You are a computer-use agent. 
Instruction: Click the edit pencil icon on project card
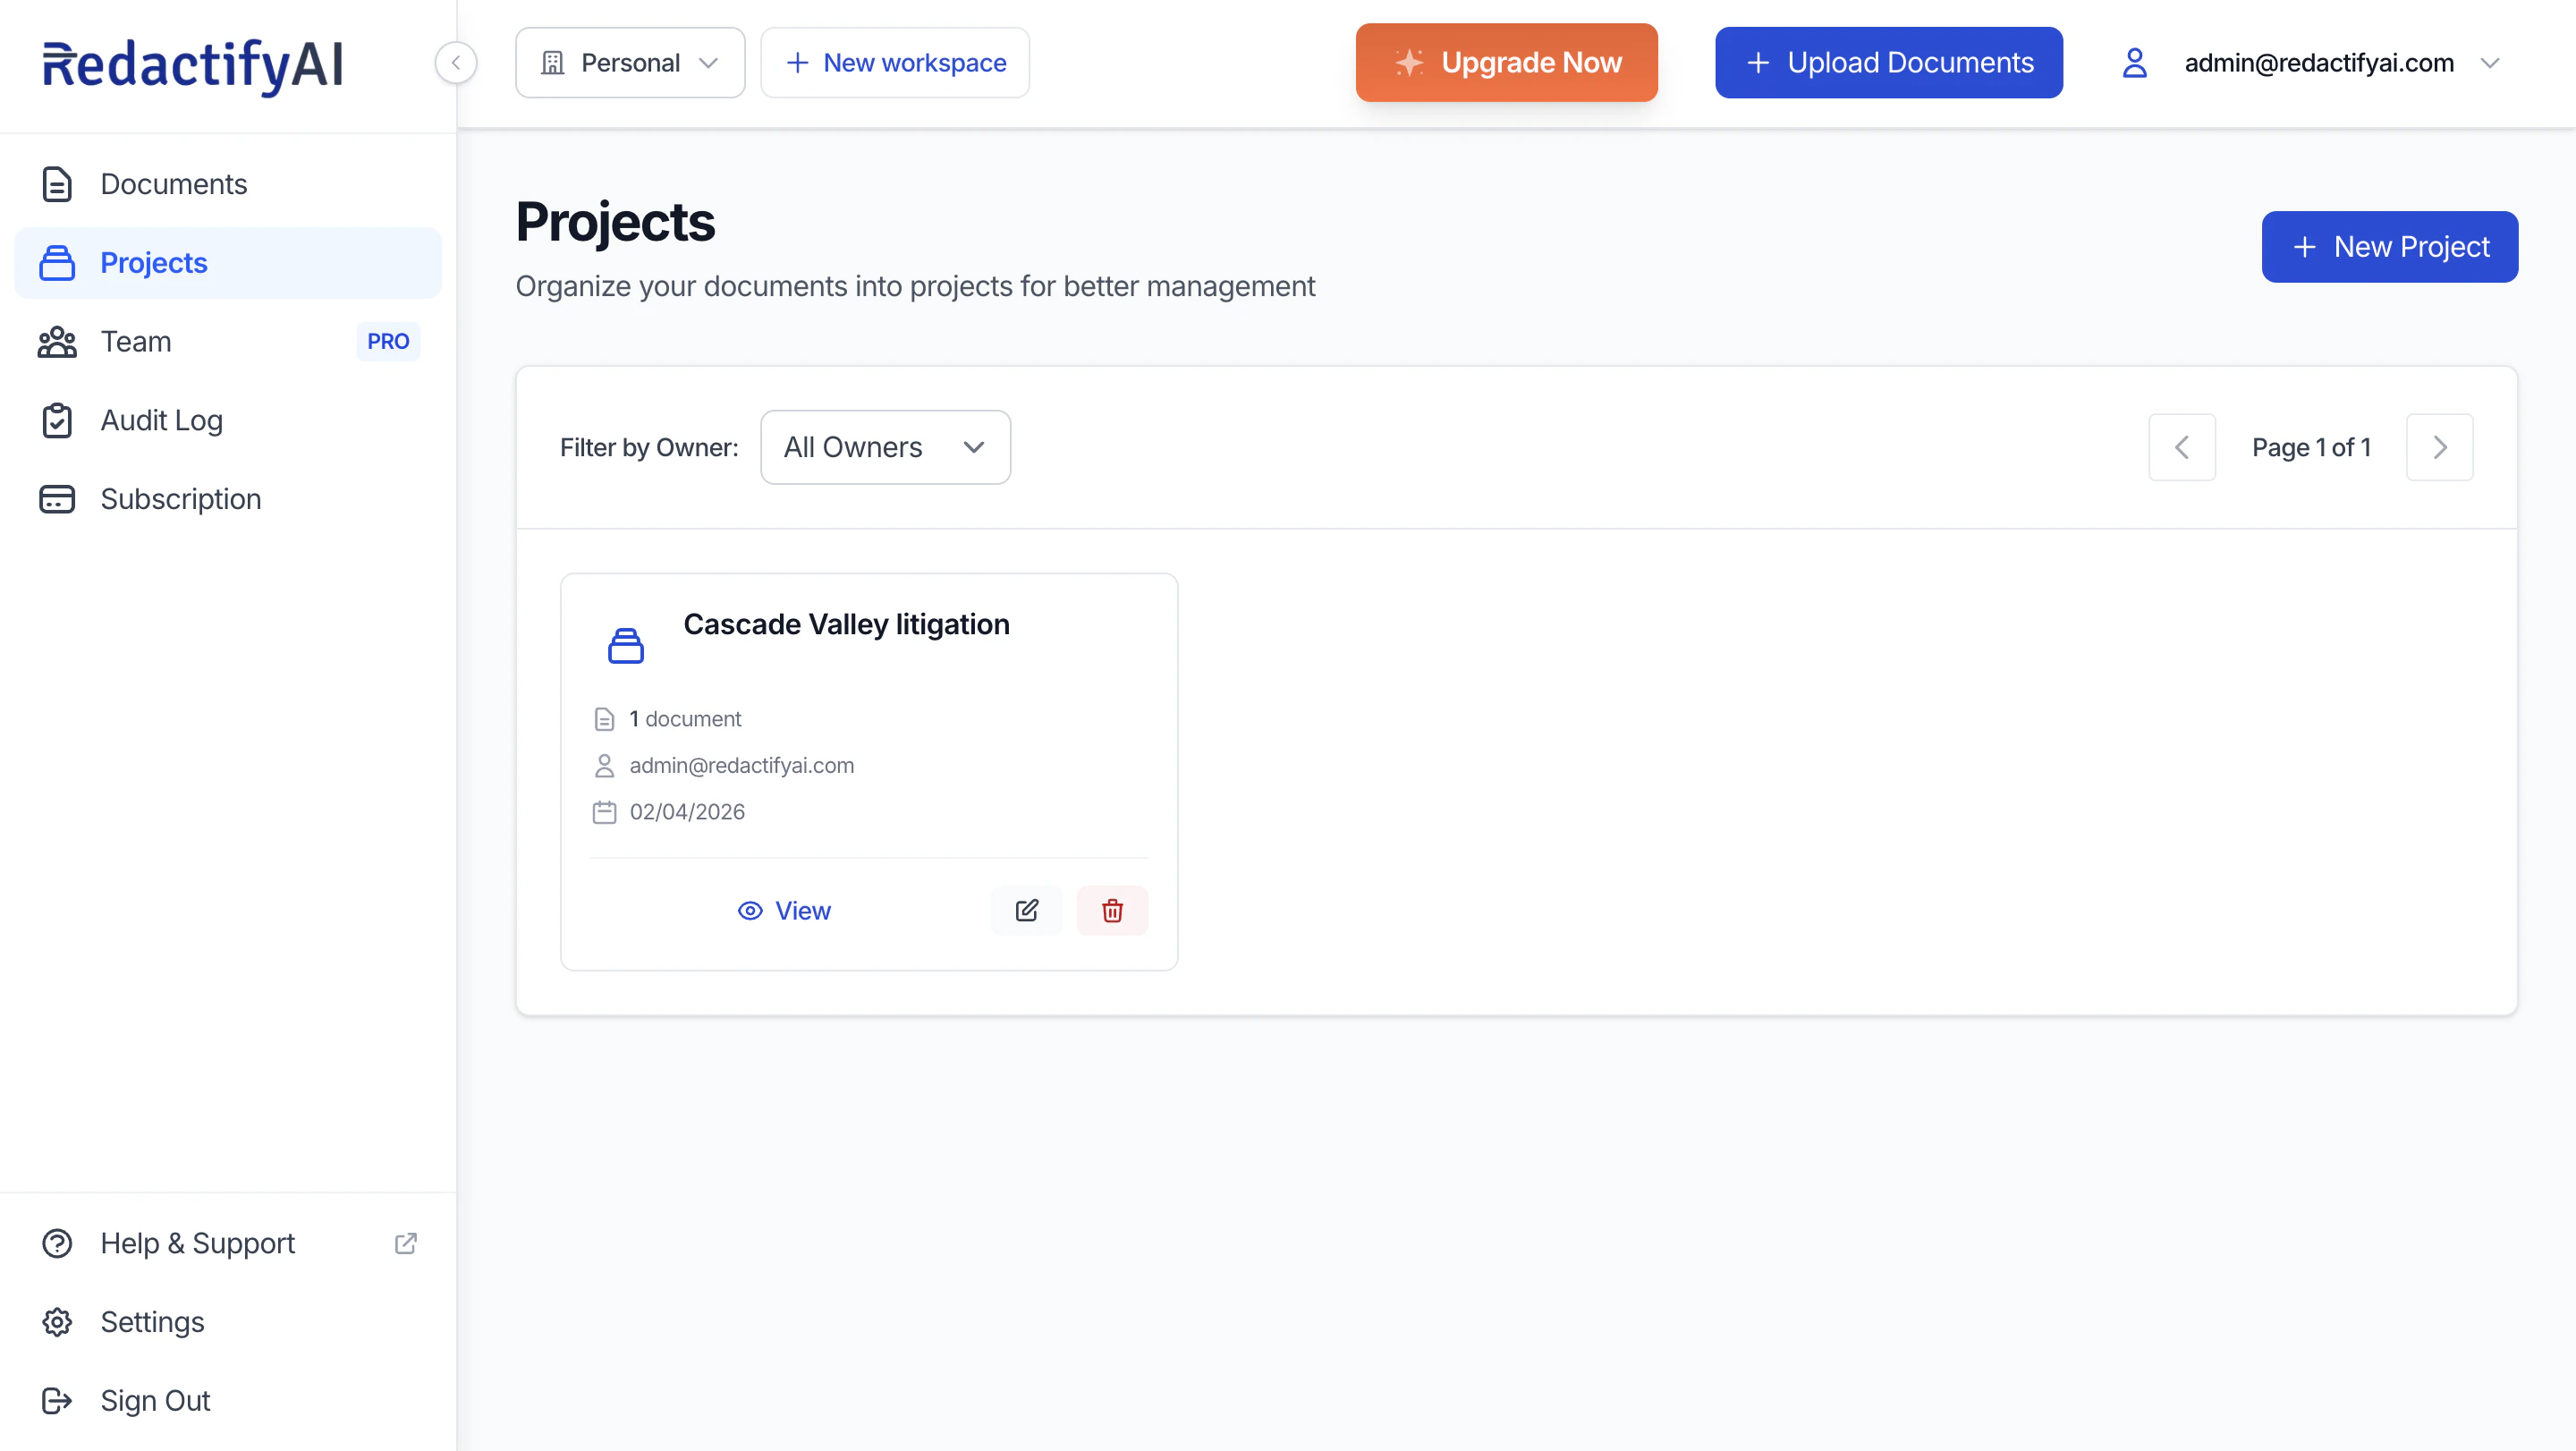pyautogui.click(x=1026, y=910)
